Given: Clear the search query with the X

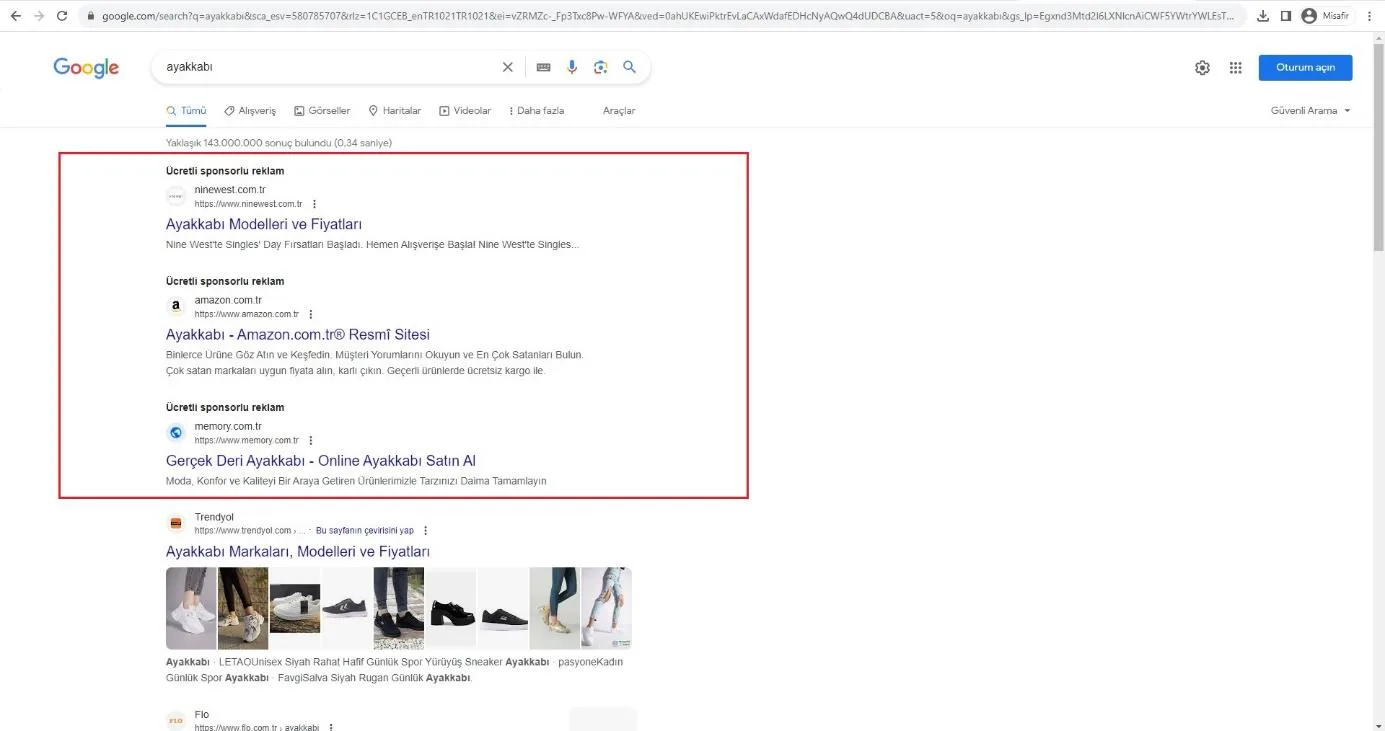Looking at the screenshot, I should coord(507,67).
